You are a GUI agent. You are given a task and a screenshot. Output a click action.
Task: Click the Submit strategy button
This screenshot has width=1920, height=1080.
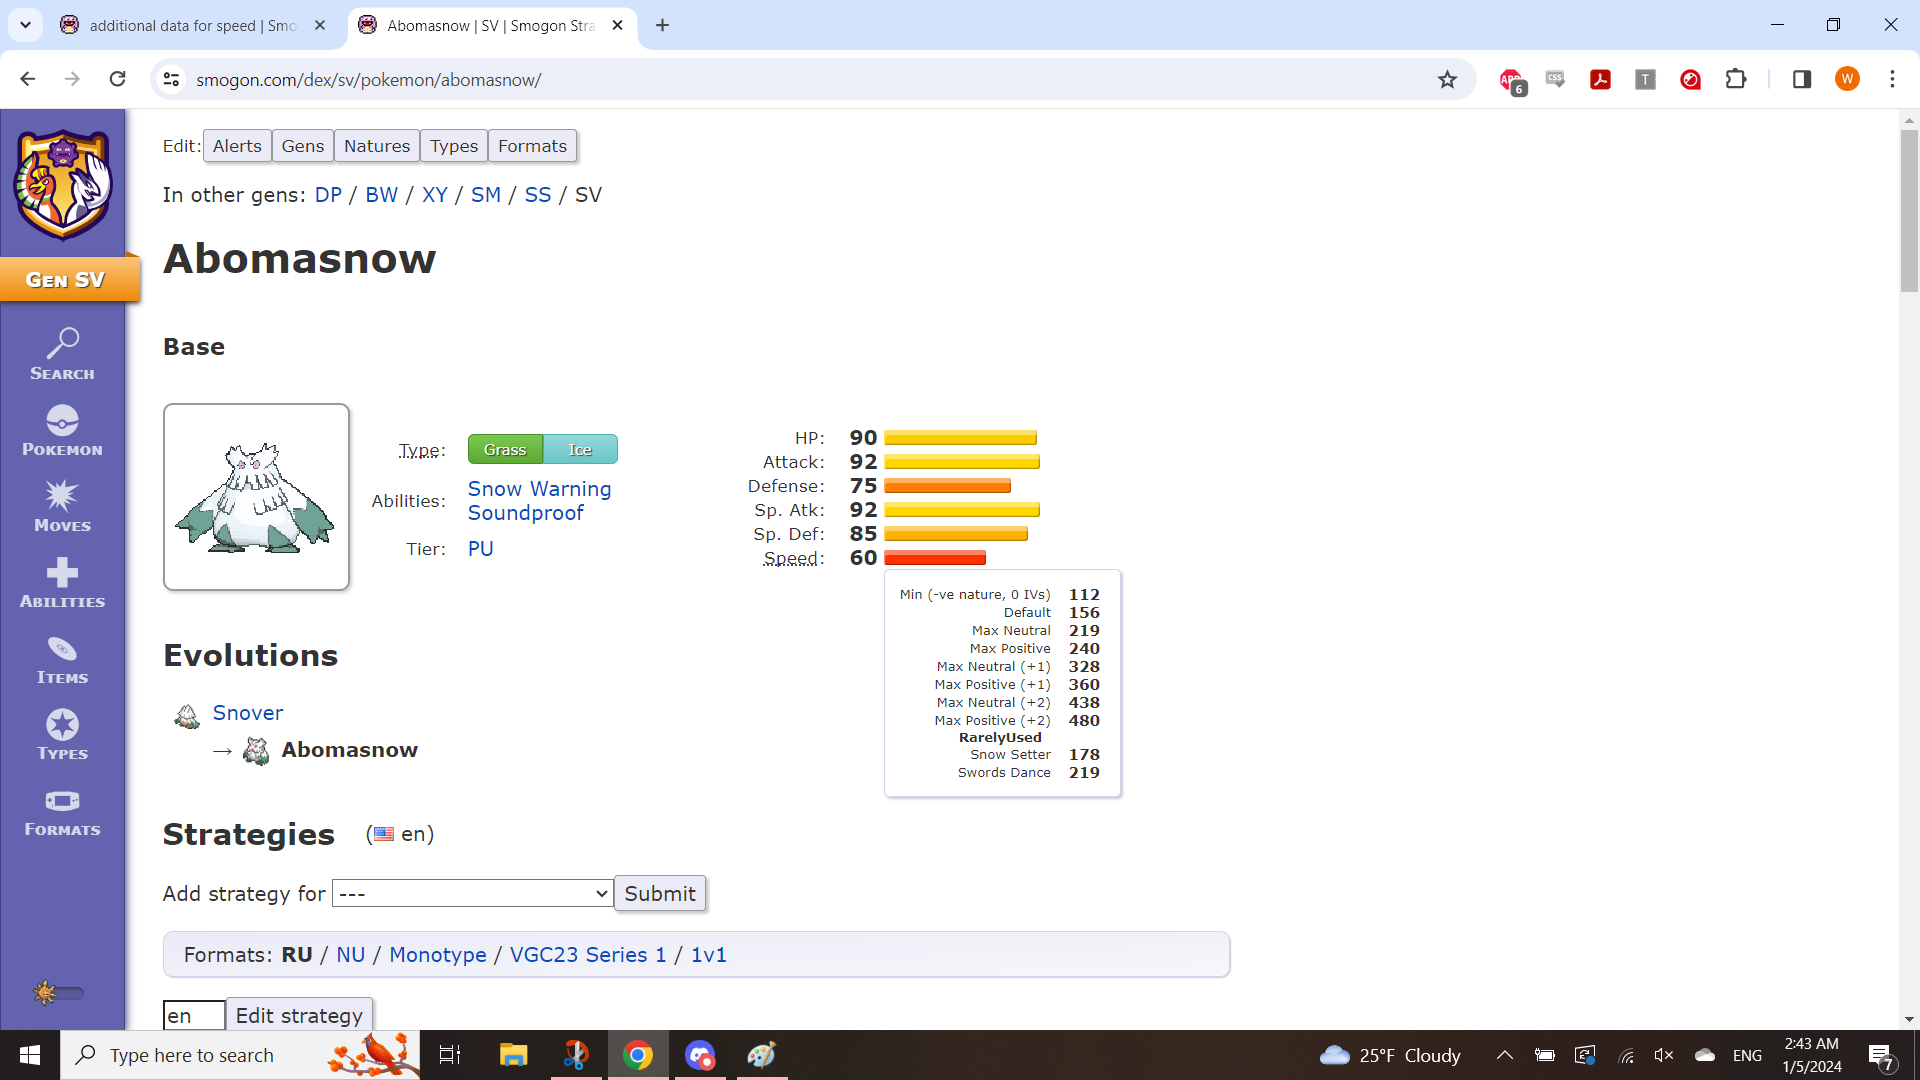pos(659,893)
